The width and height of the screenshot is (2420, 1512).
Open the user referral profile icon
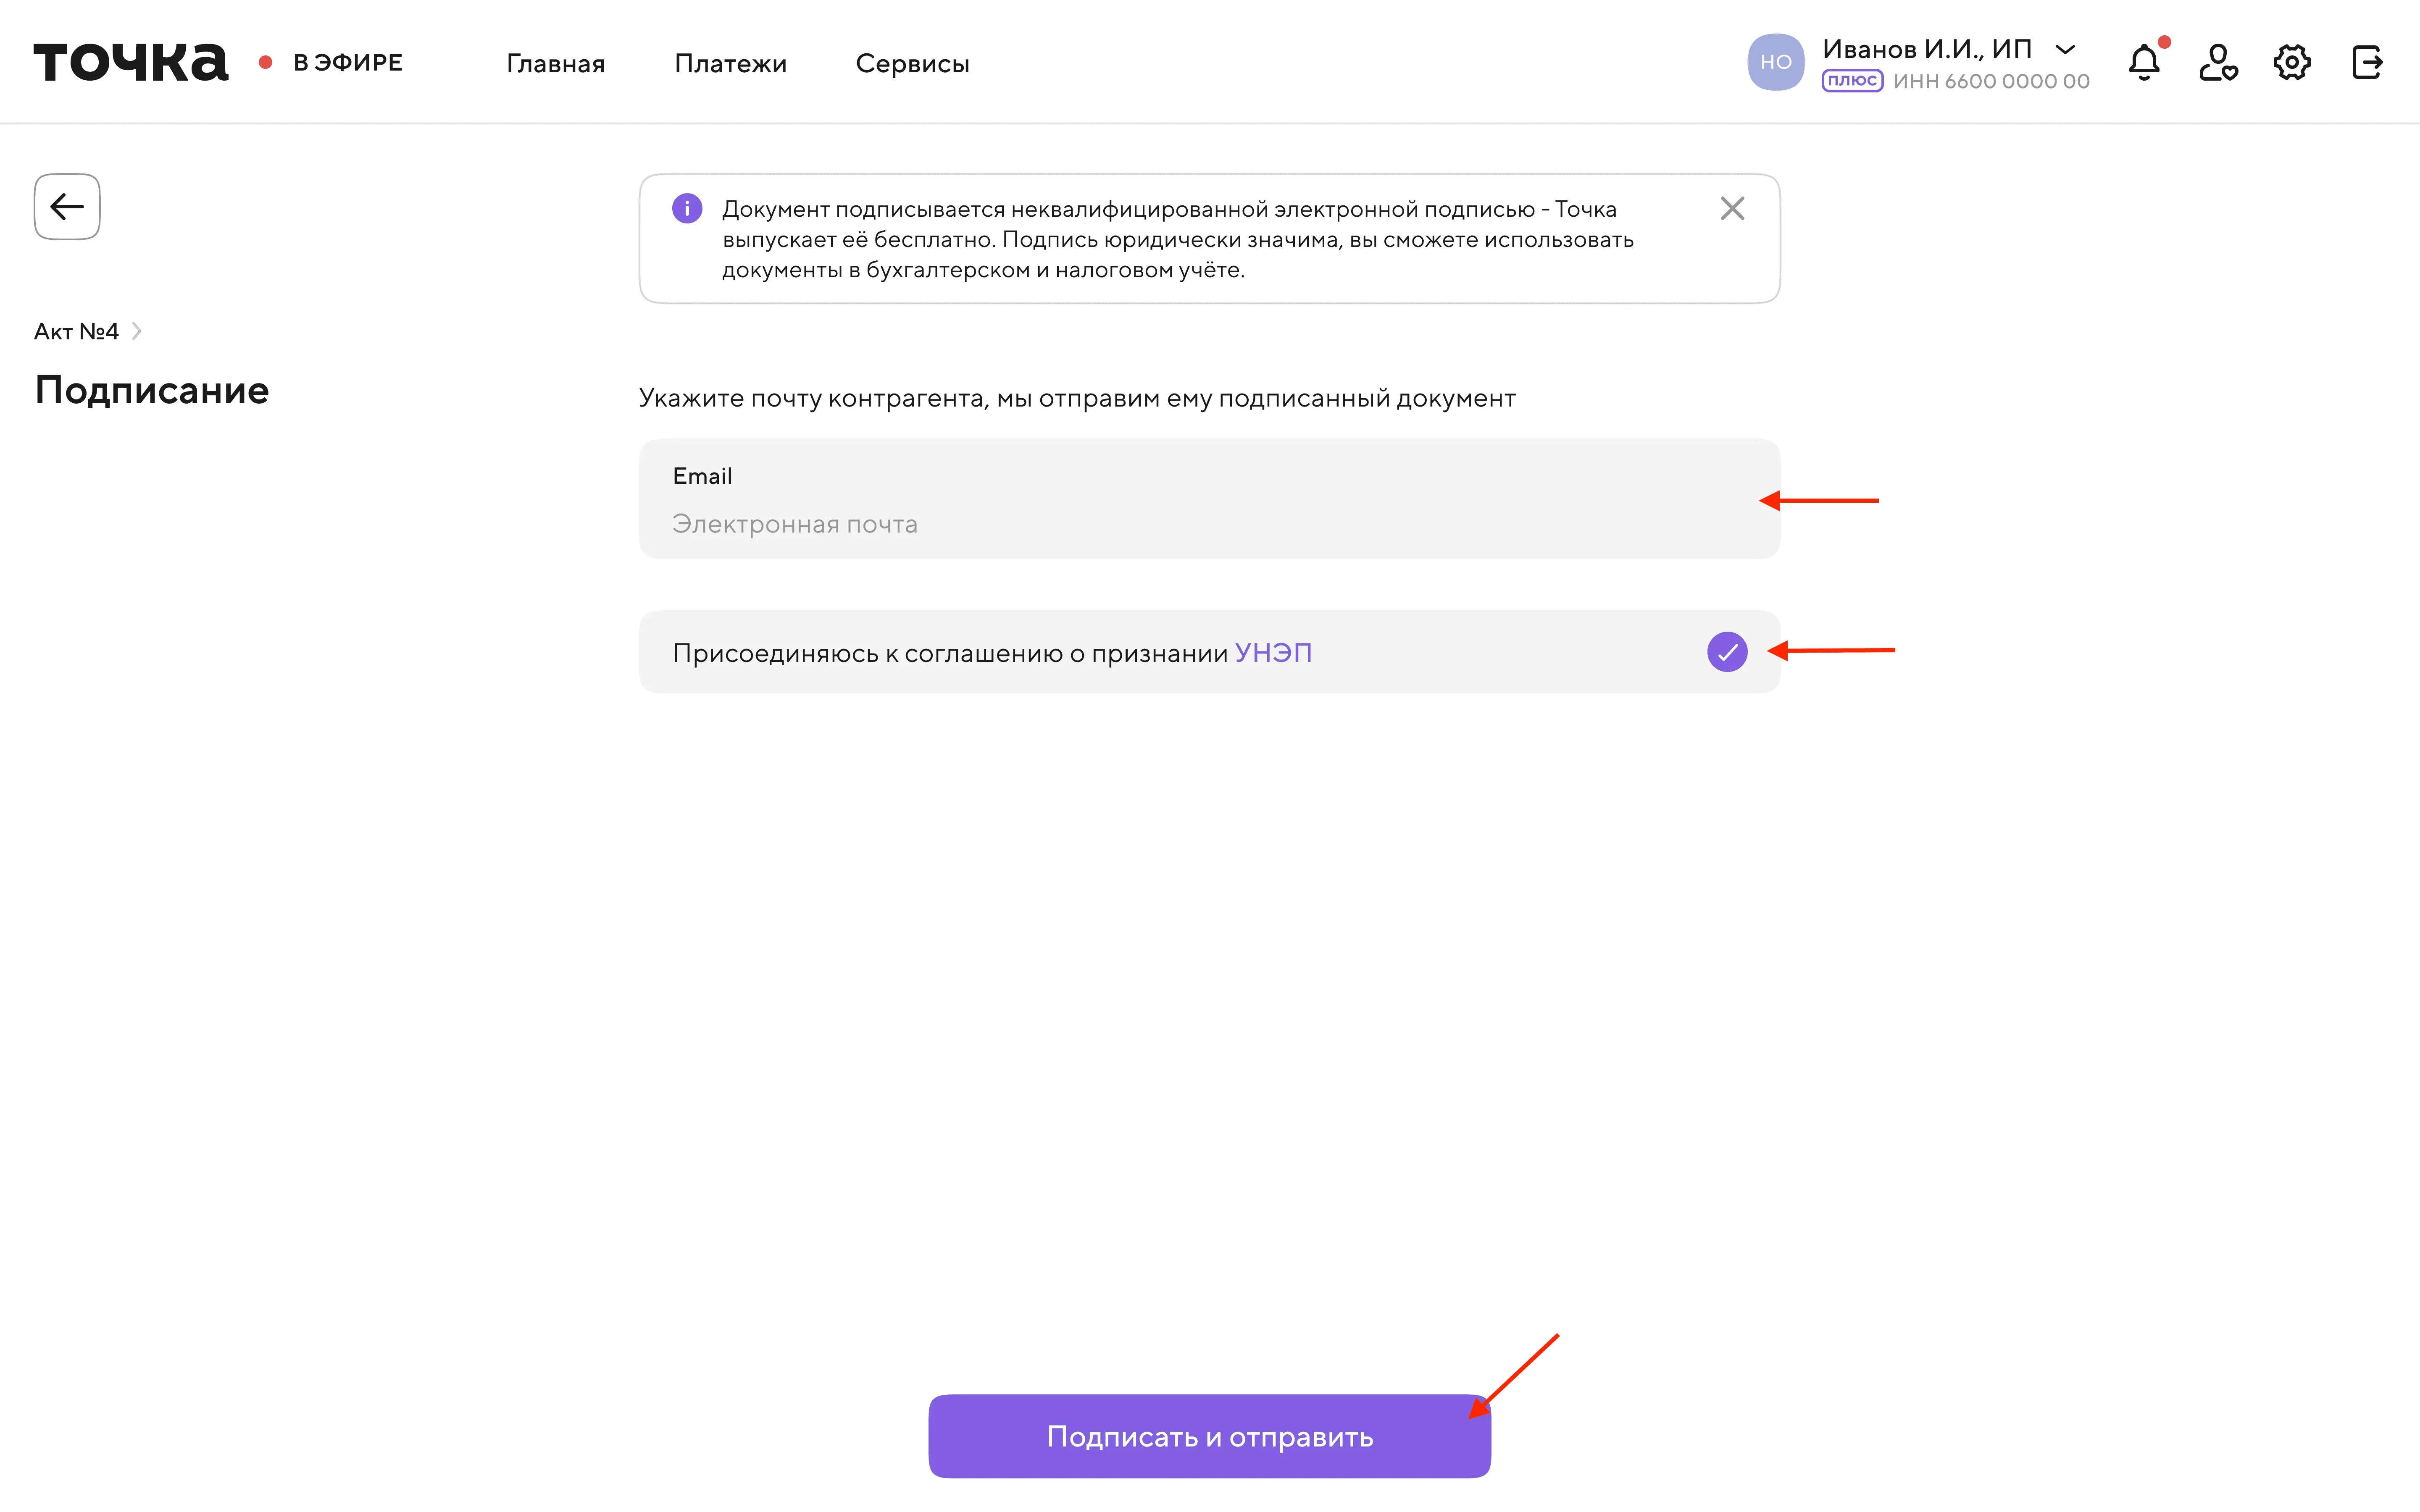(x=2218, y=62)
